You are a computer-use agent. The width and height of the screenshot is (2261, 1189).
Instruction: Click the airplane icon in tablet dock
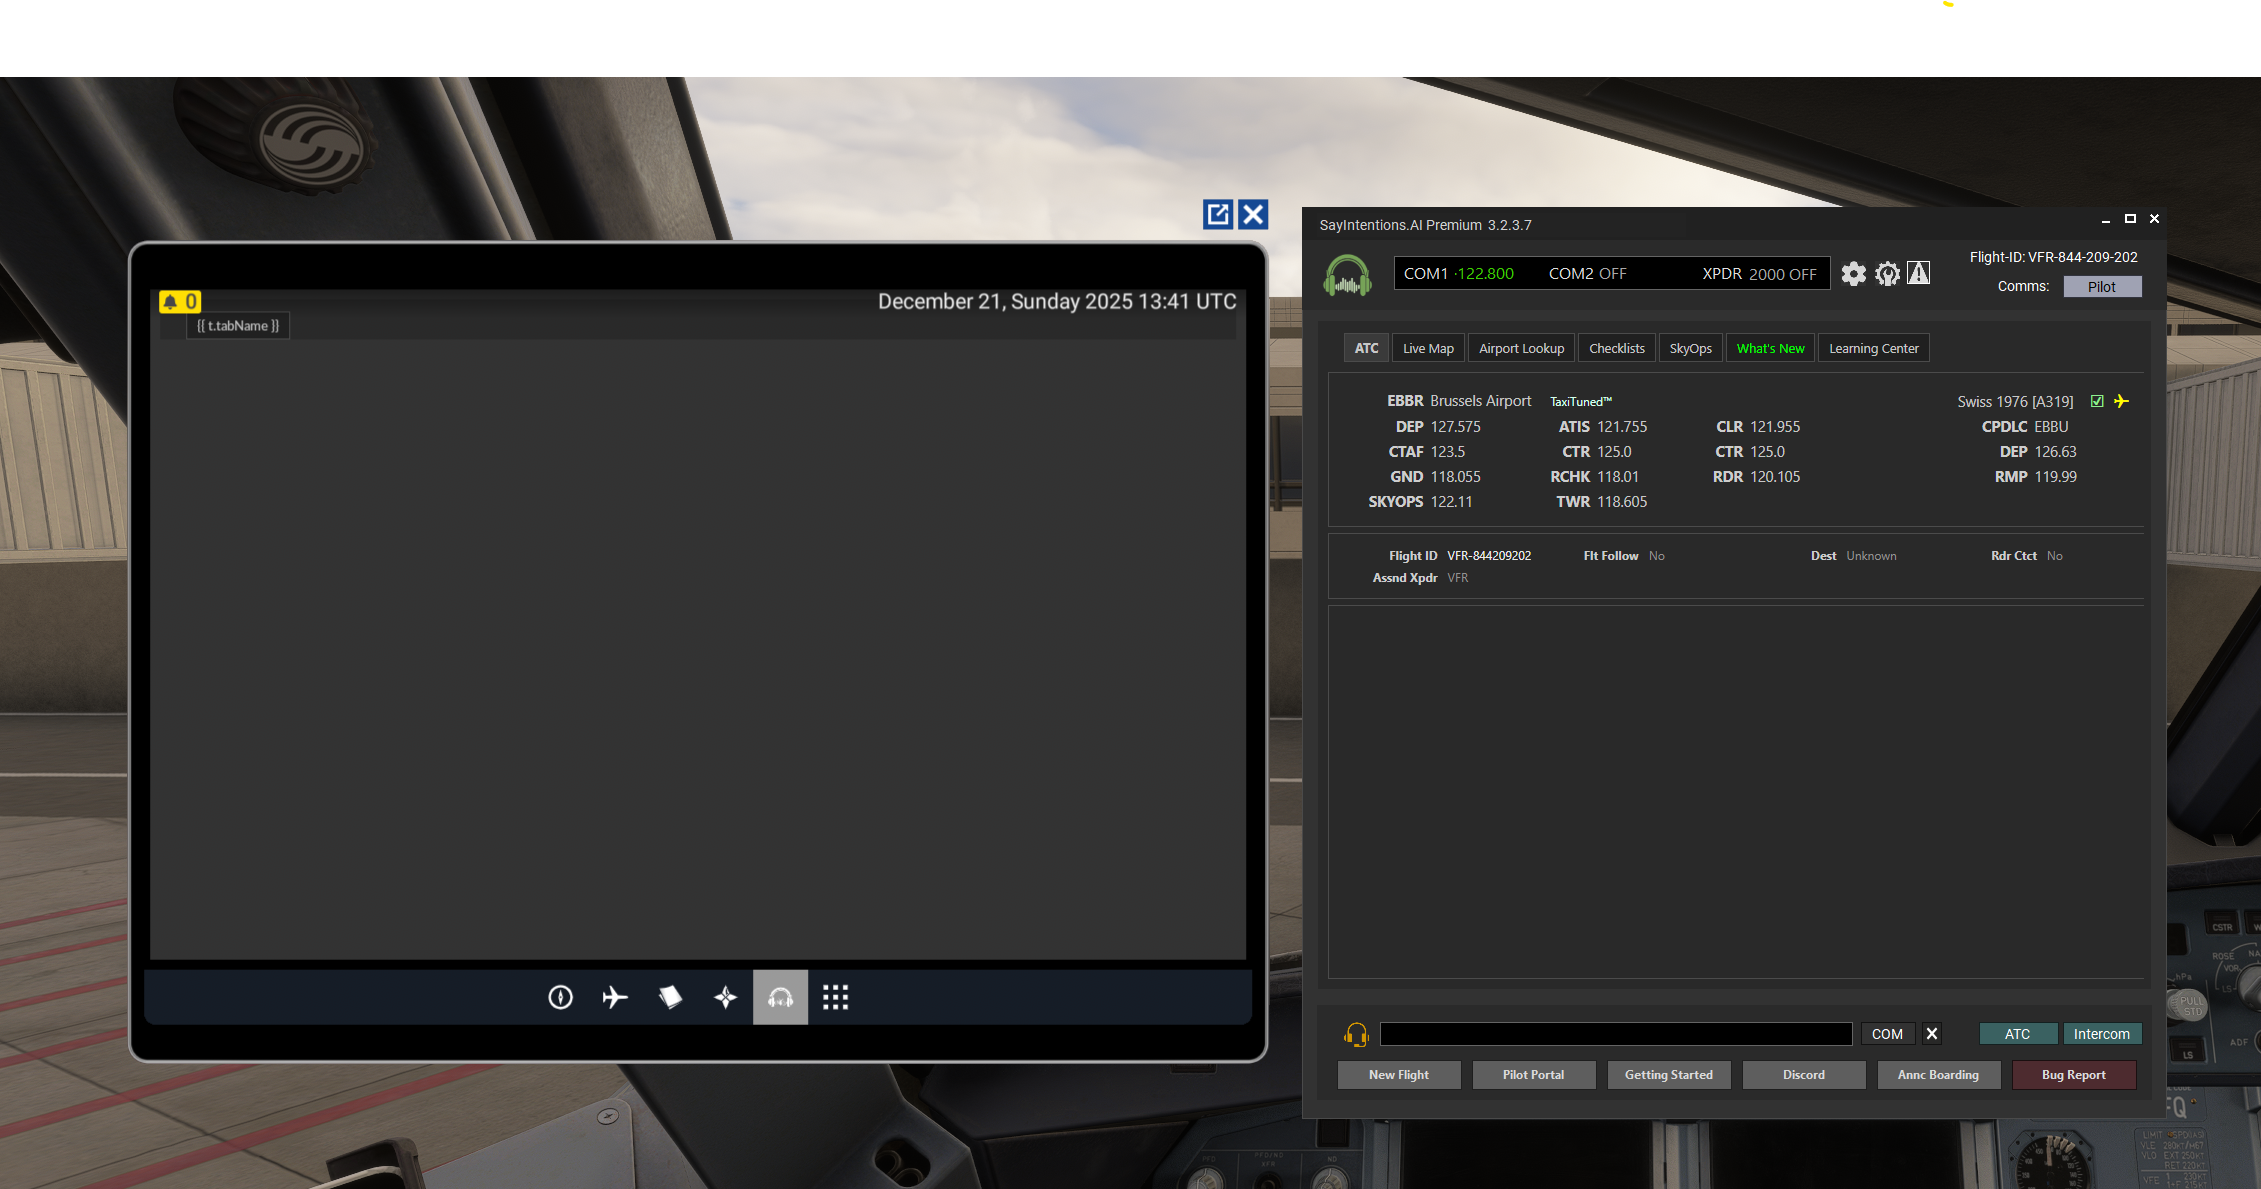[615, 997]
